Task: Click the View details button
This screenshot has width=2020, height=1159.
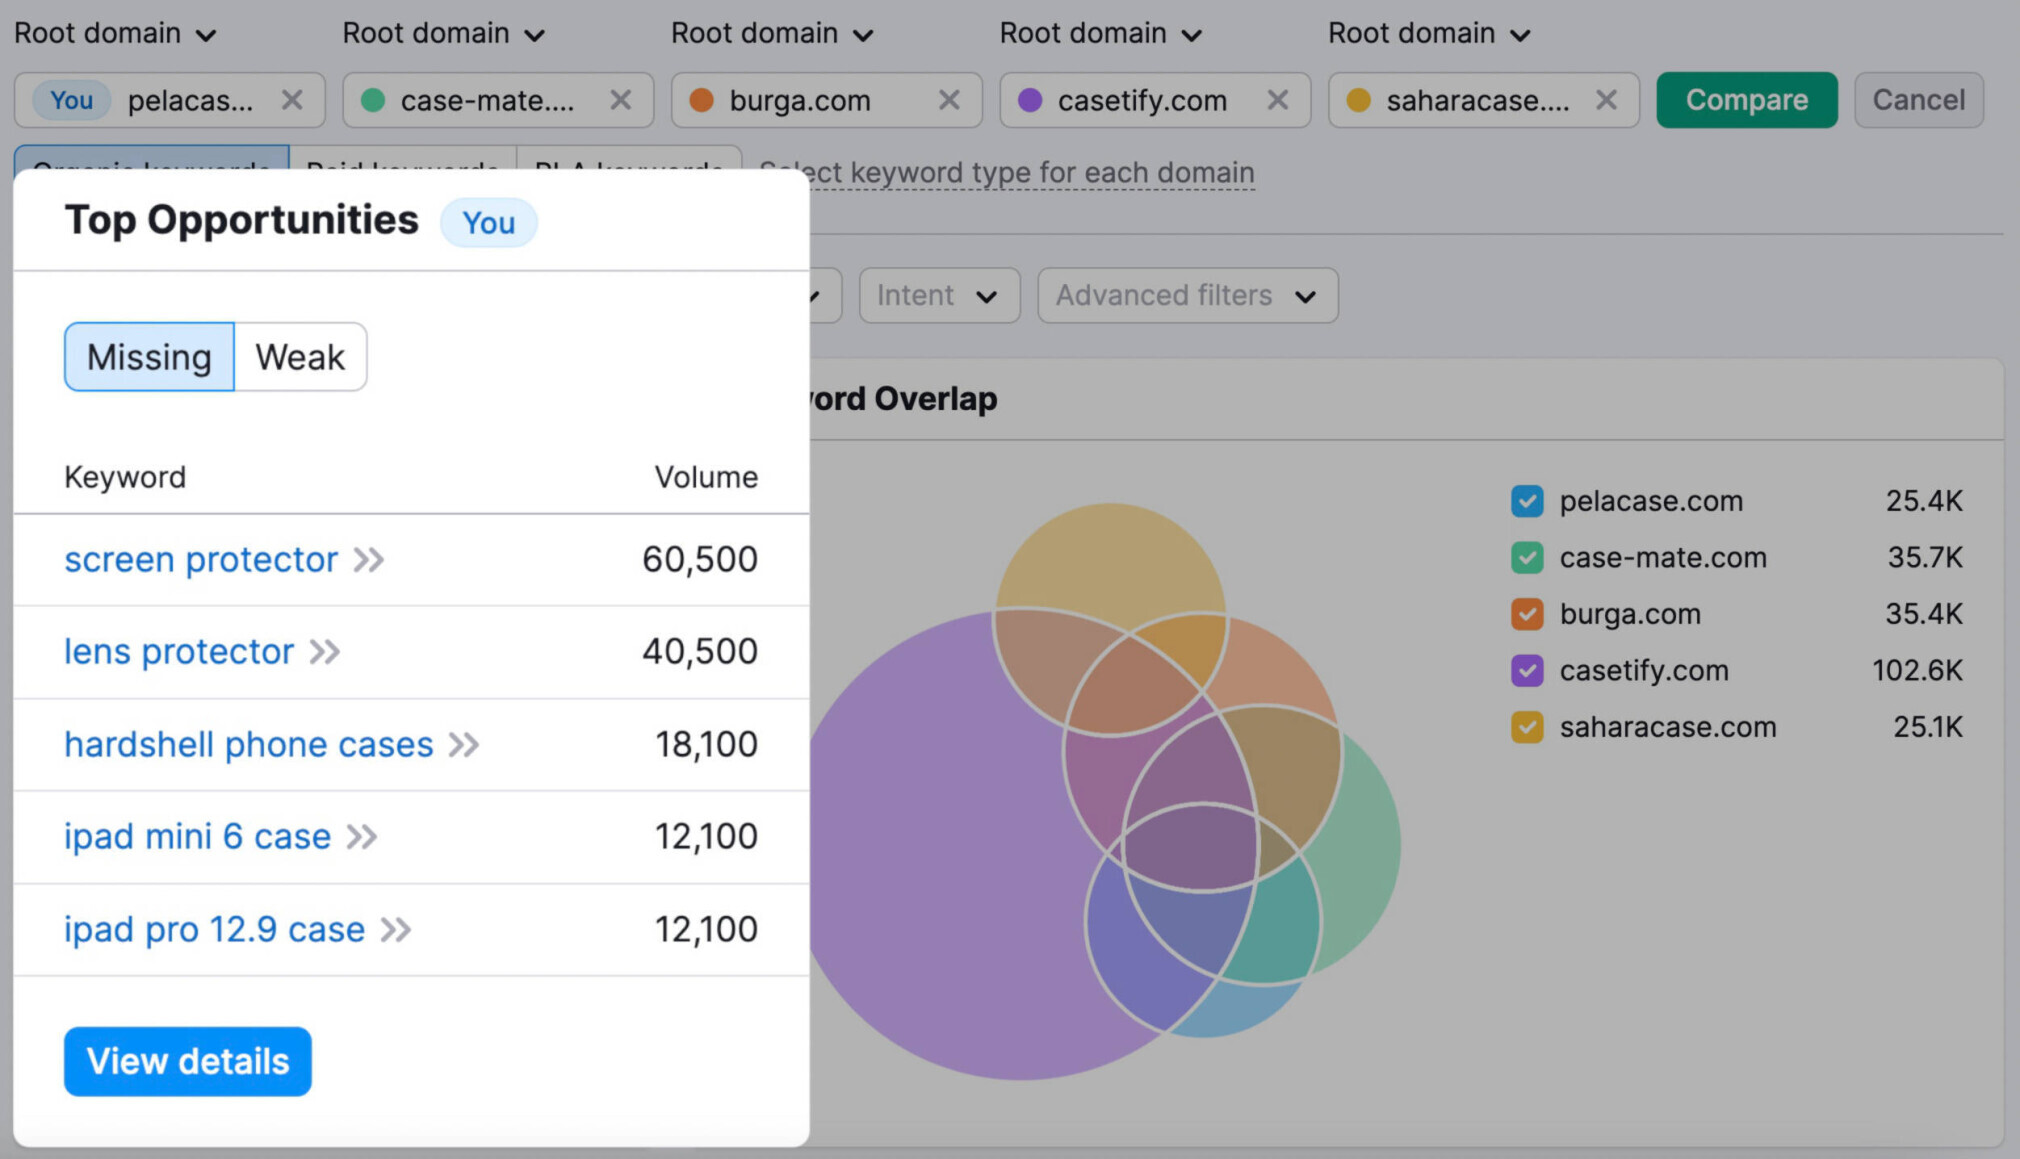Action: [x=188, y=1061]
